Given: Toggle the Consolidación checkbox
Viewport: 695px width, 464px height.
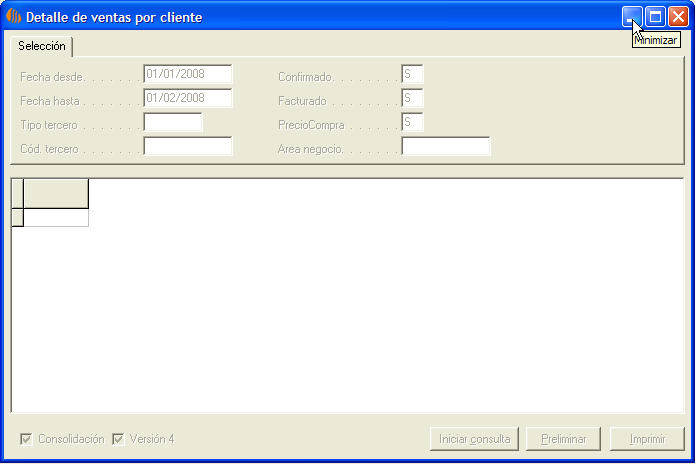Looking at the screenshot, I should [26, 439].
